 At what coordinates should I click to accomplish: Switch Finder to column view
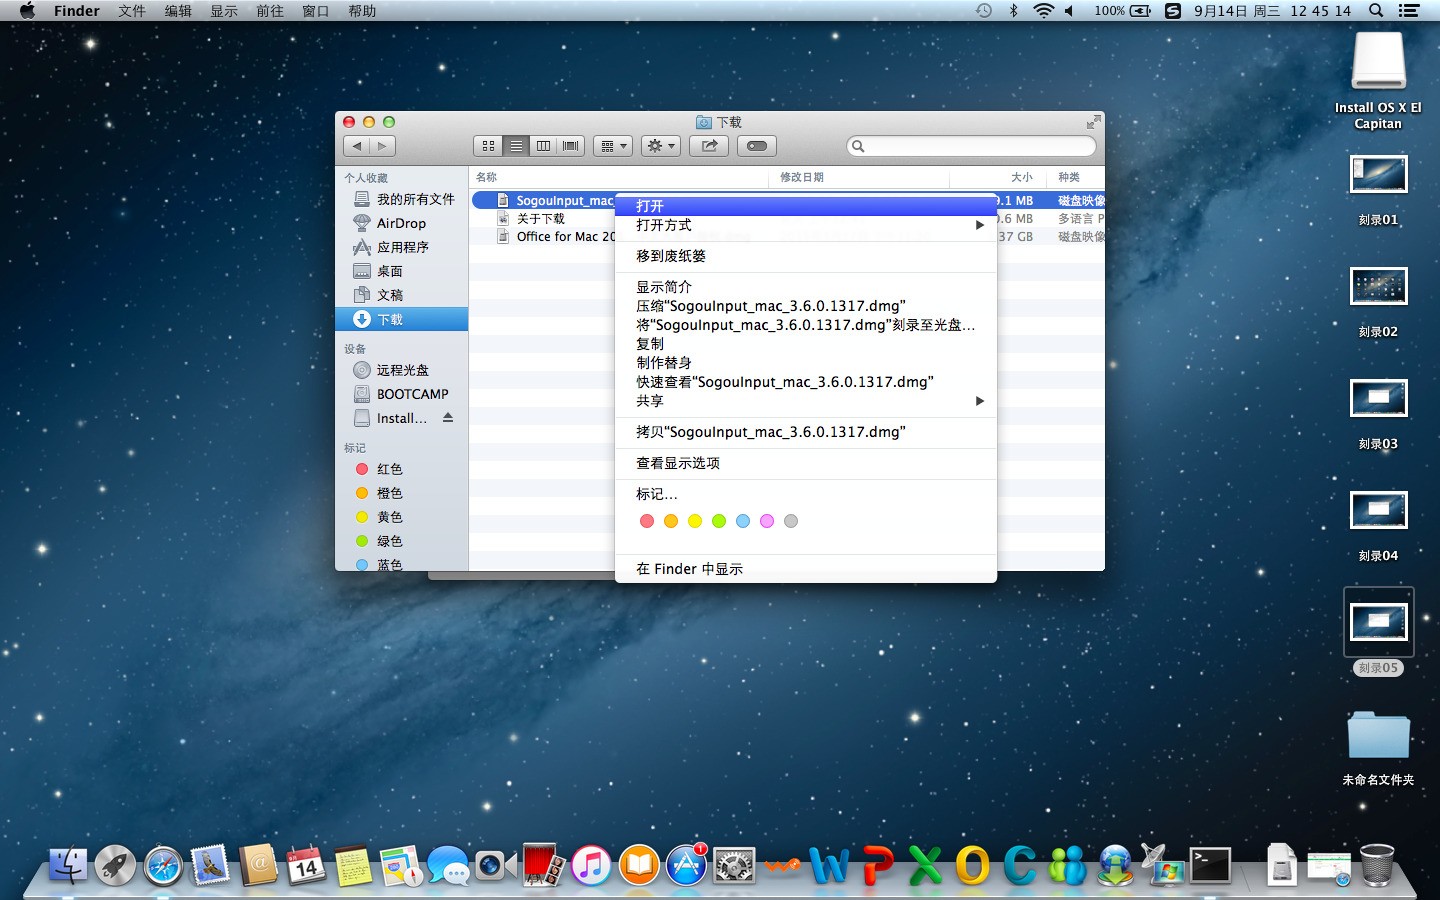point(543,146)
